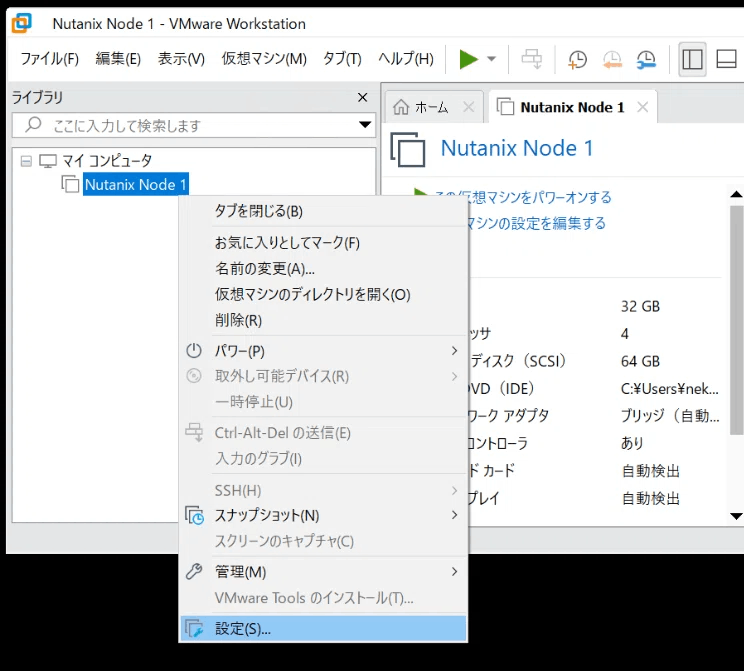Toggle the thumbnail bar view icon
744x671 pixels.
pos(726,59)
